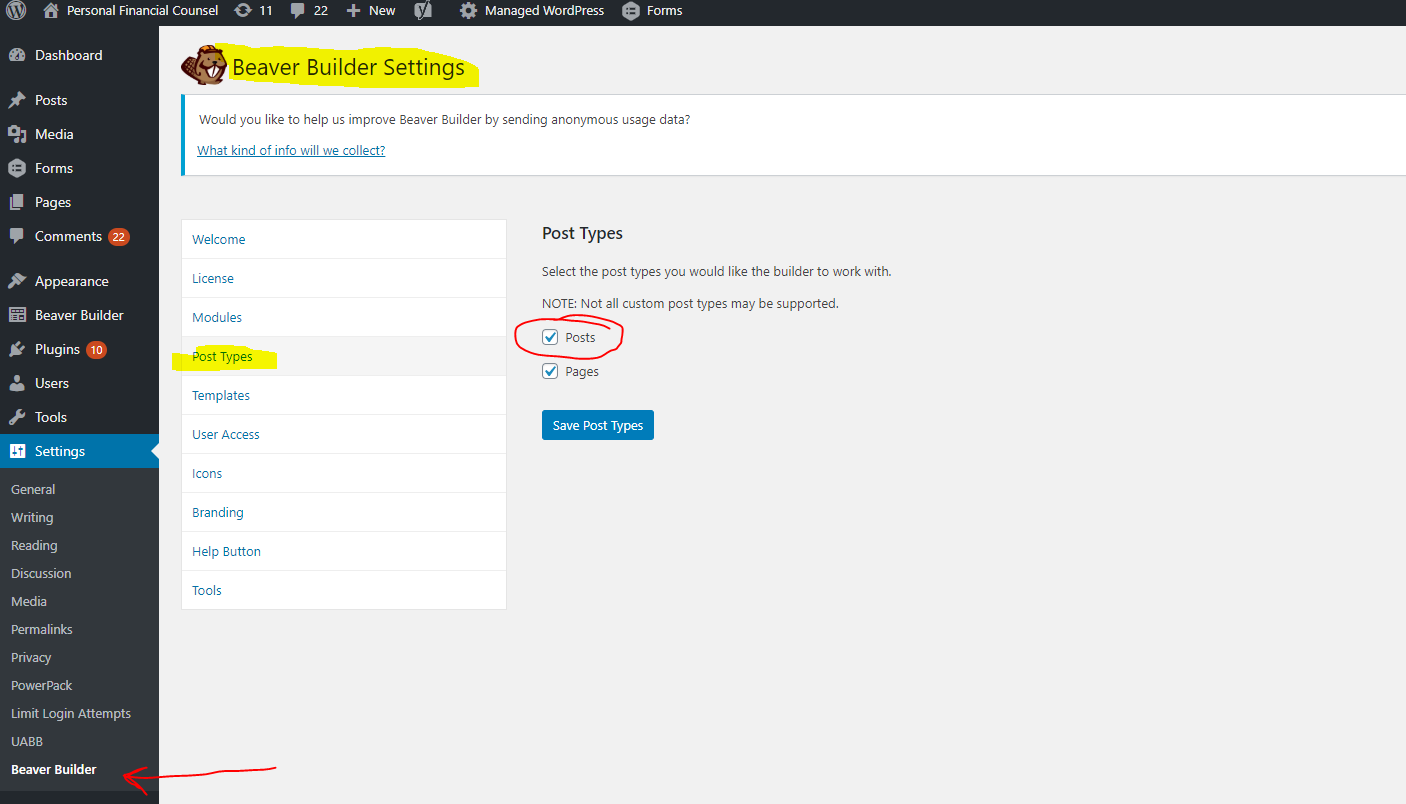
Task: Open Limit Login Attempts settings
Action: click(x=71, y=713)
